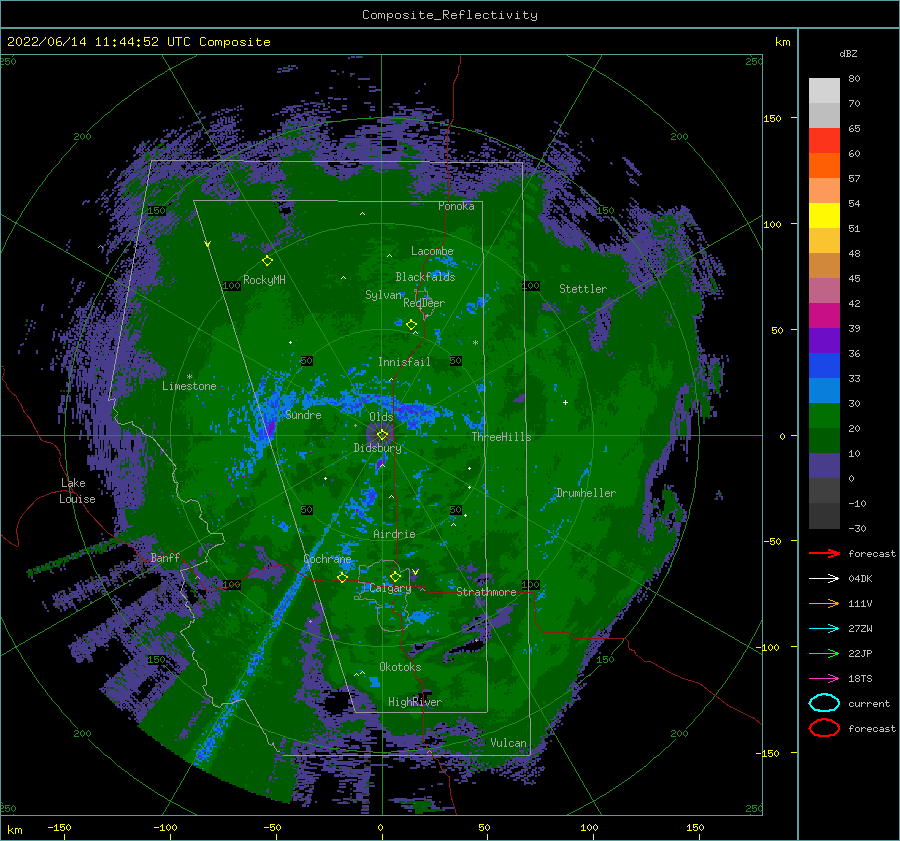This screenshot has height=841, width=900.
Task: Click the magenta swatch between 42 and 39 dBZ
Action: pos(824,316)
